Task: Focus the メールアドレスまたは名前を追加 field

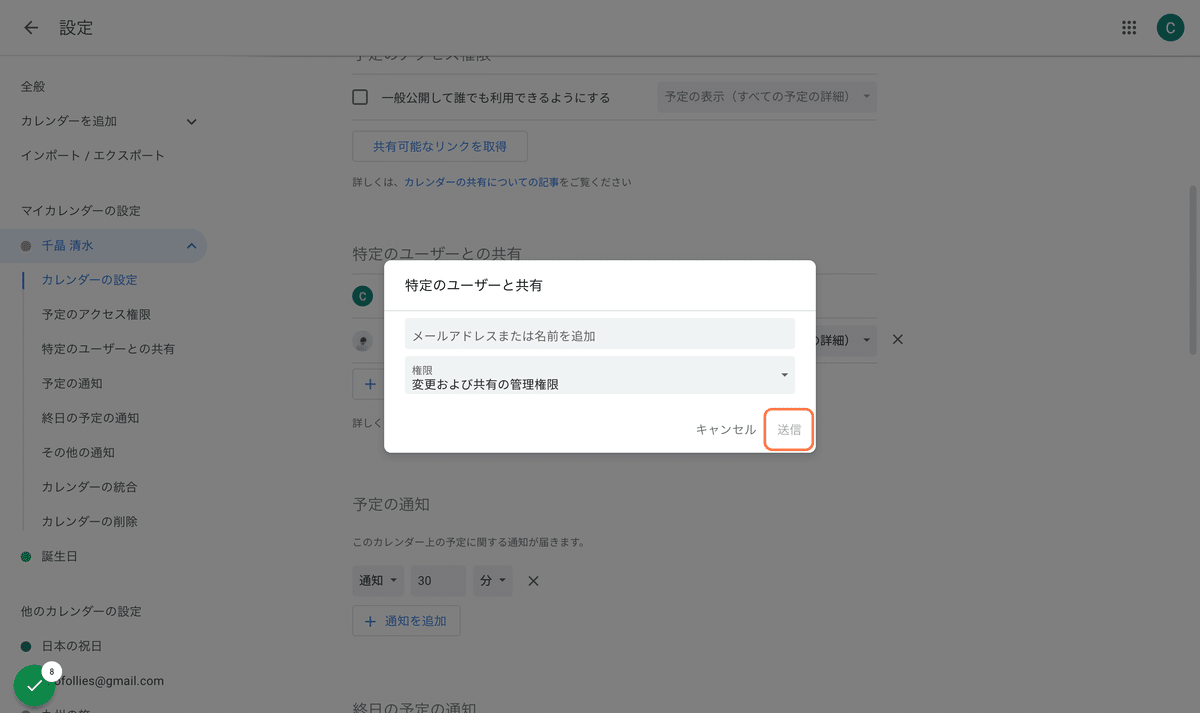Action: click(600, 334)
